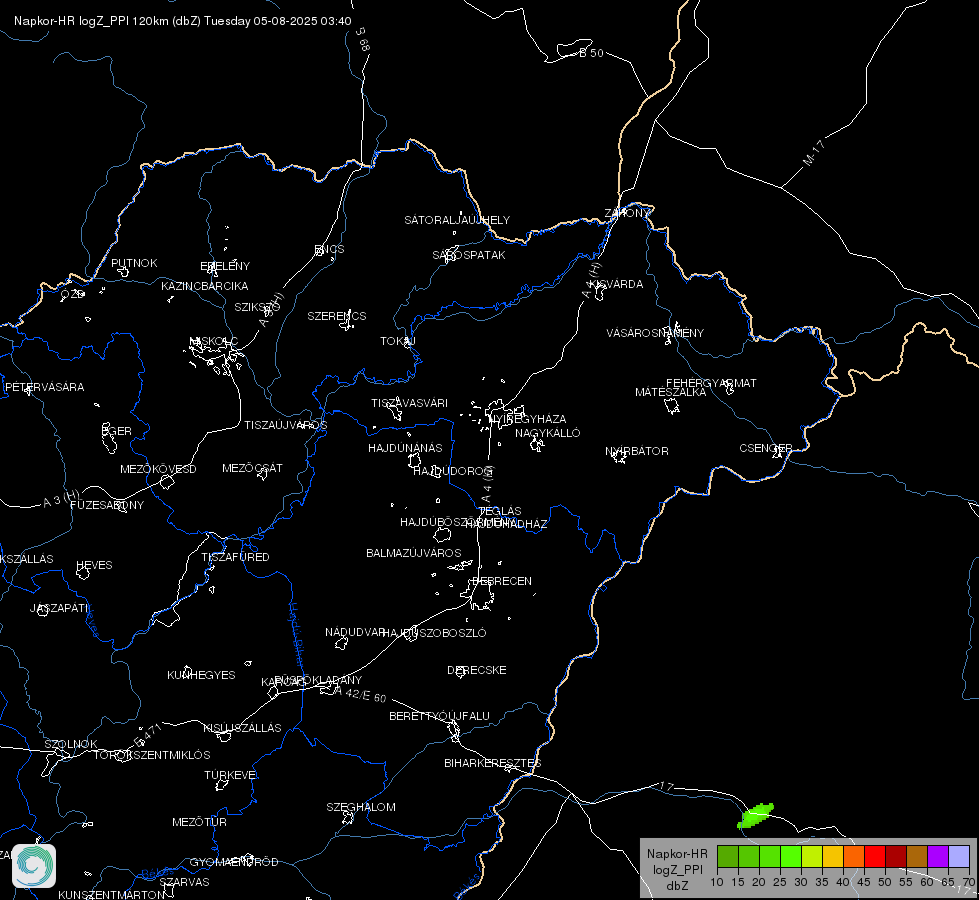The width and height of the screenshot is (979, 900).
Task: Click the DERECSKE city label
Action: click(477, 670)
